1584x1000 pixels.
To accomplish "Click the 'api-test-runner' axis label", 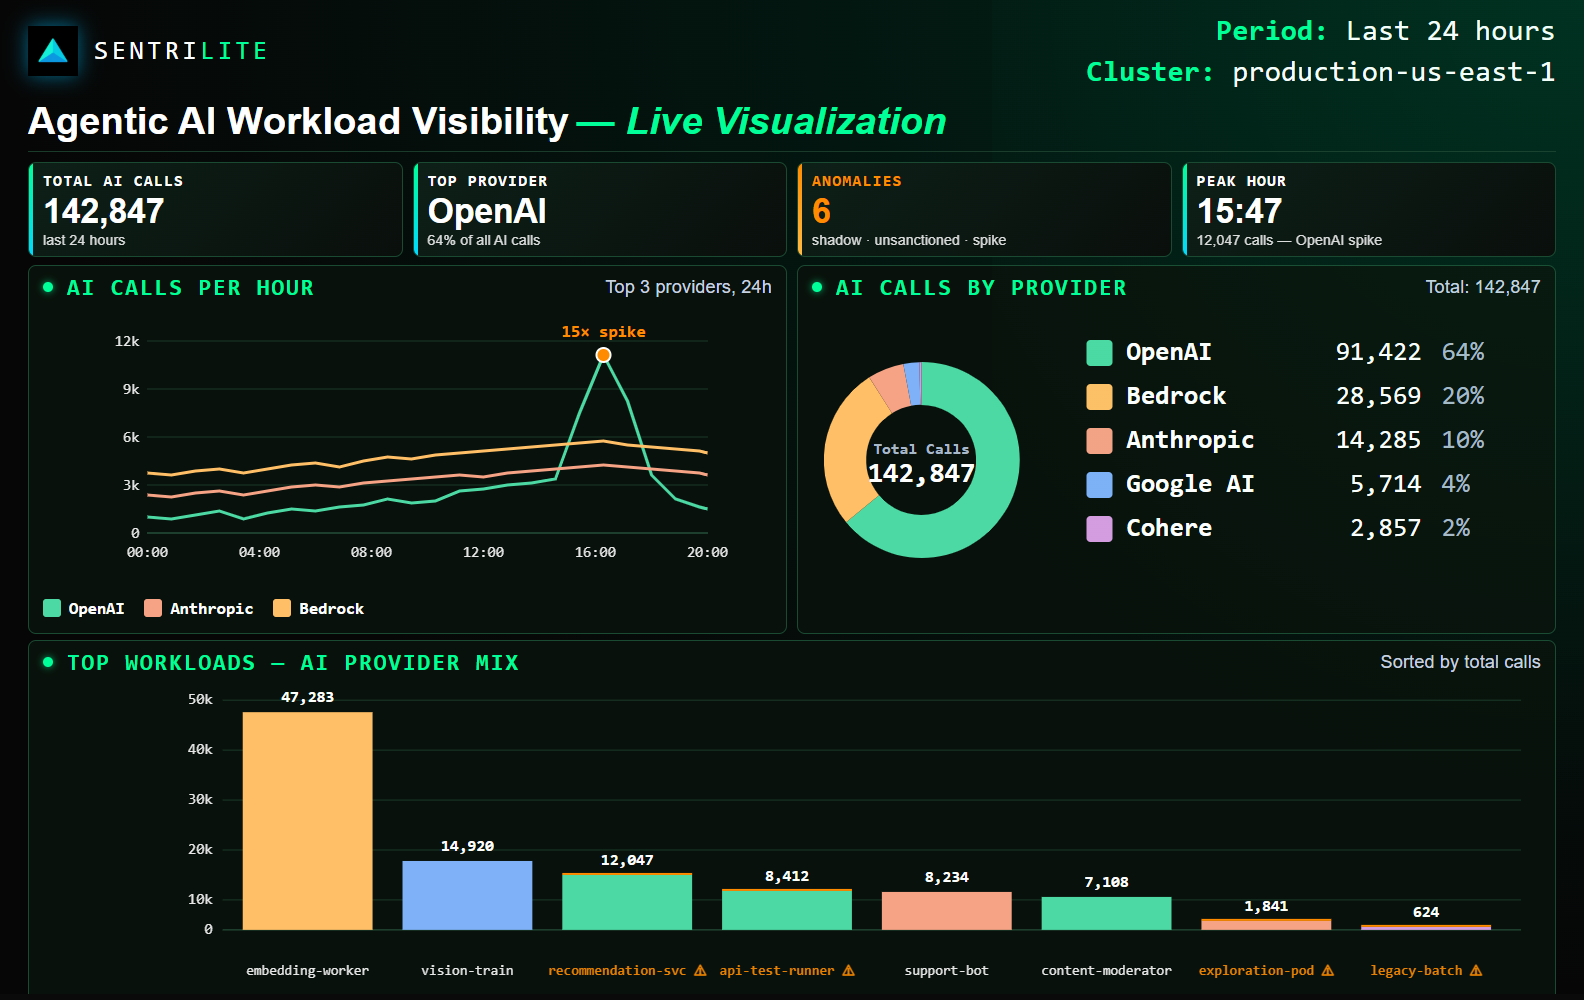I will coord(777,971).
